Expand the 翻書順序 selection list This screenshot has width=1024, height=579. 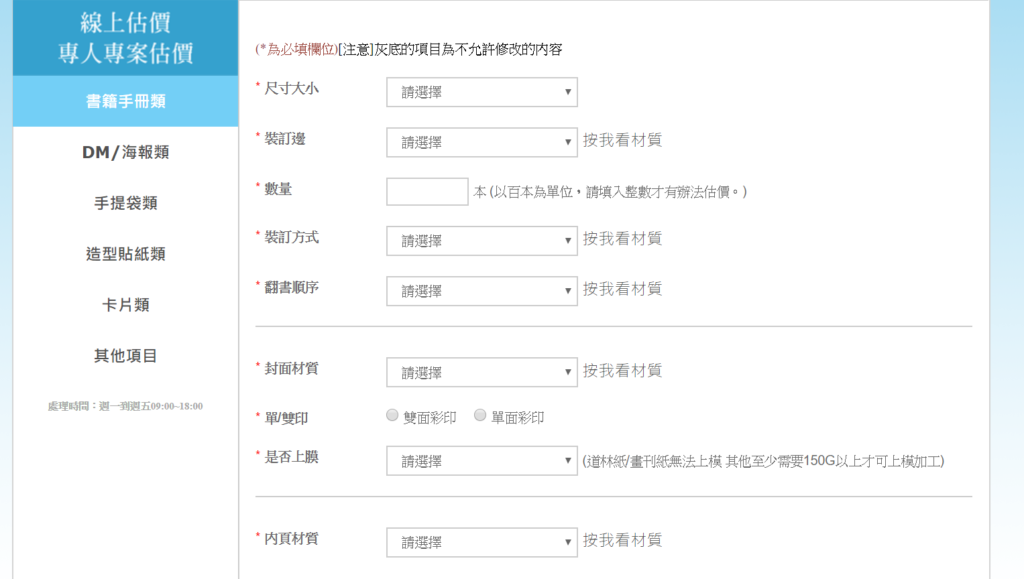tap(481, 290)
